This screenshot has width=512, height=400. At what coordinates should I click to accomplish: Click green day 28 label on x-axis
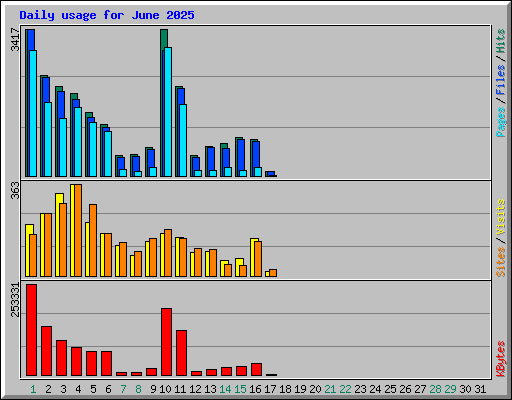tap(435, 389)
